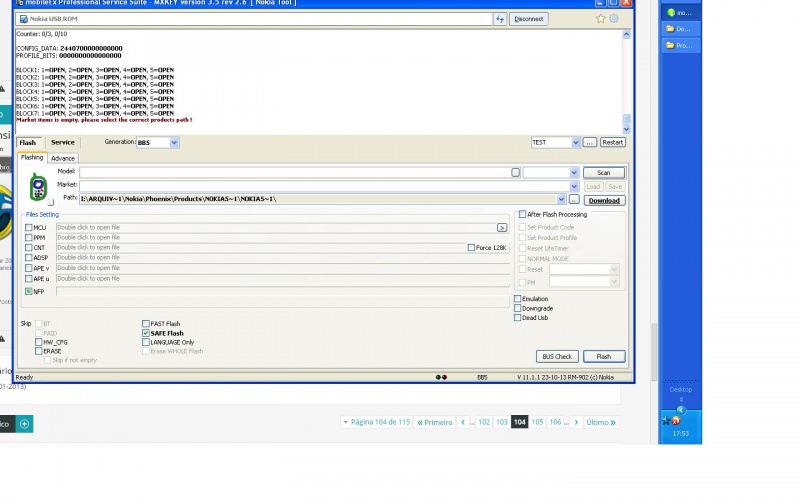Click the Disconnect button
Screen dimensions: 800x500
coord(529,19)
